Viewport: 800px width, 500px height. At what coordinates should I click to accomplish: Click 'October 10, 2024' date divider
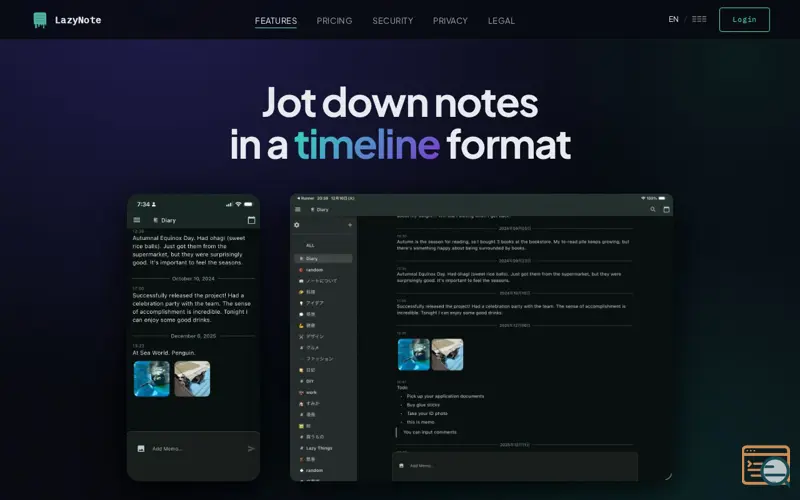[x=193, y=279]
